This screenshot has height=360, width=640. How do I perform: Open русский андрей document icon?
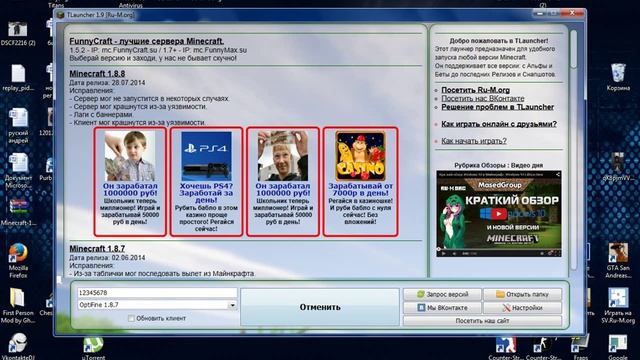18,125
